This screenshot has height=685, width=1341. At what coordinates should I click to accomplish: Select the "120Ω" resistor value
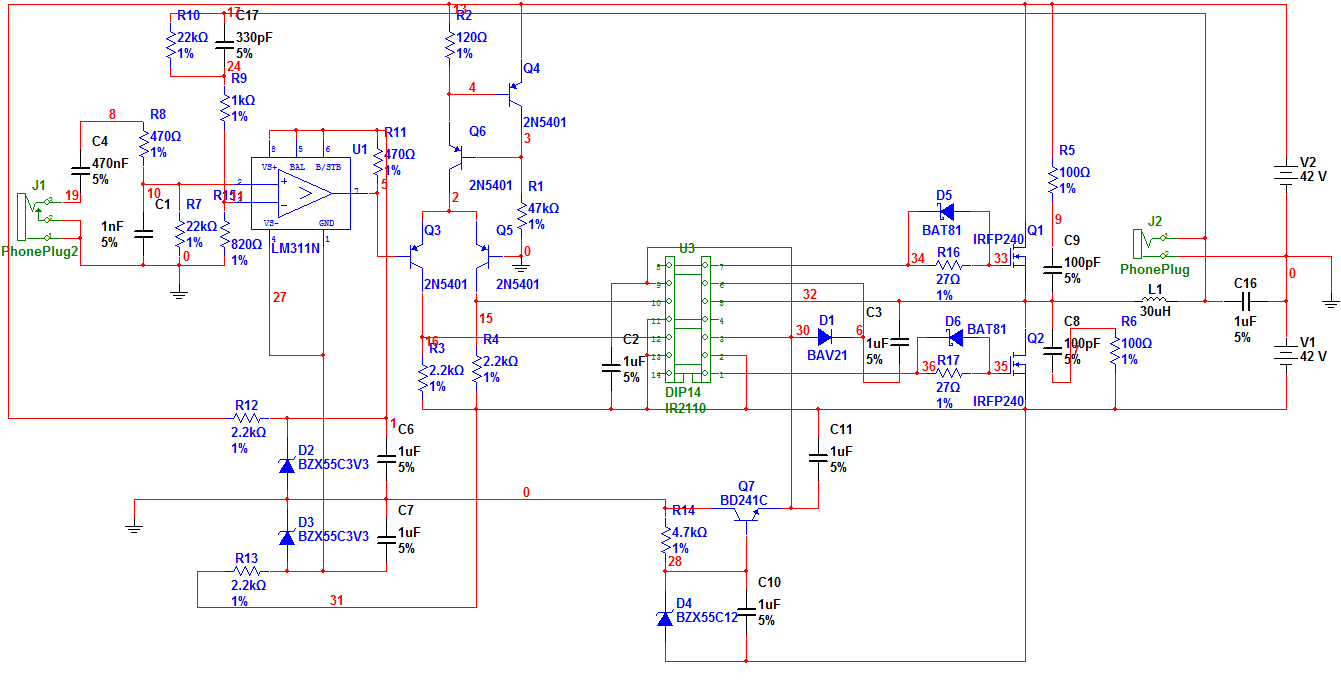pos(471,37)
